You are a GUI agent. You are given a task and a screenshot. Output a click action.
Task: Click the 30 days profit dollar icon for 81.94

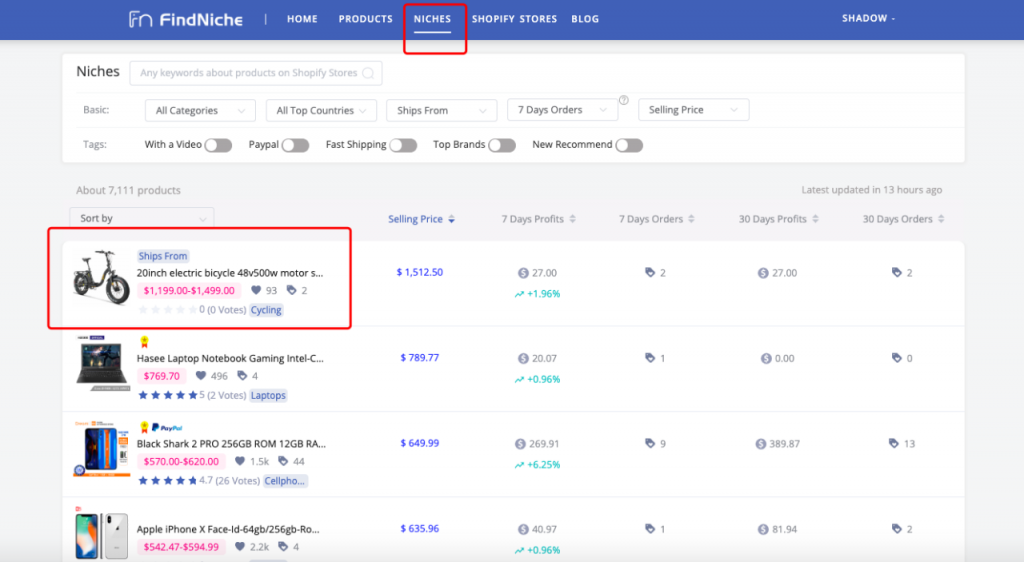click(763, 529)
